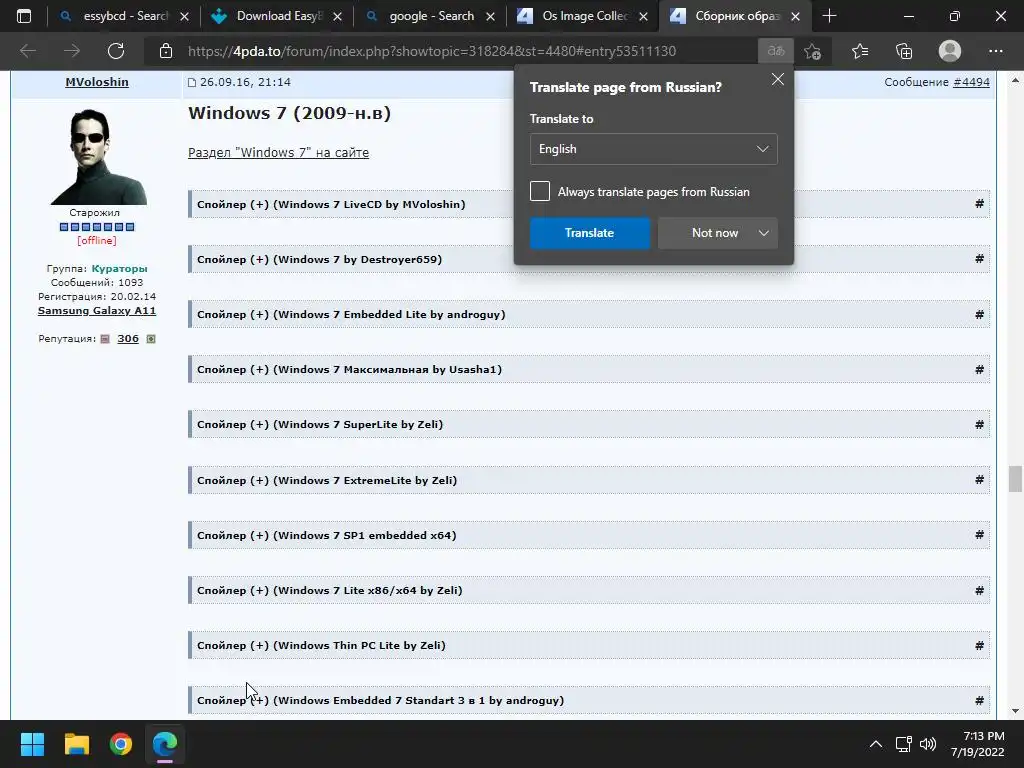
Task: Click the blue Translate button
Action: pyautogui.click(x=590, y=233)
